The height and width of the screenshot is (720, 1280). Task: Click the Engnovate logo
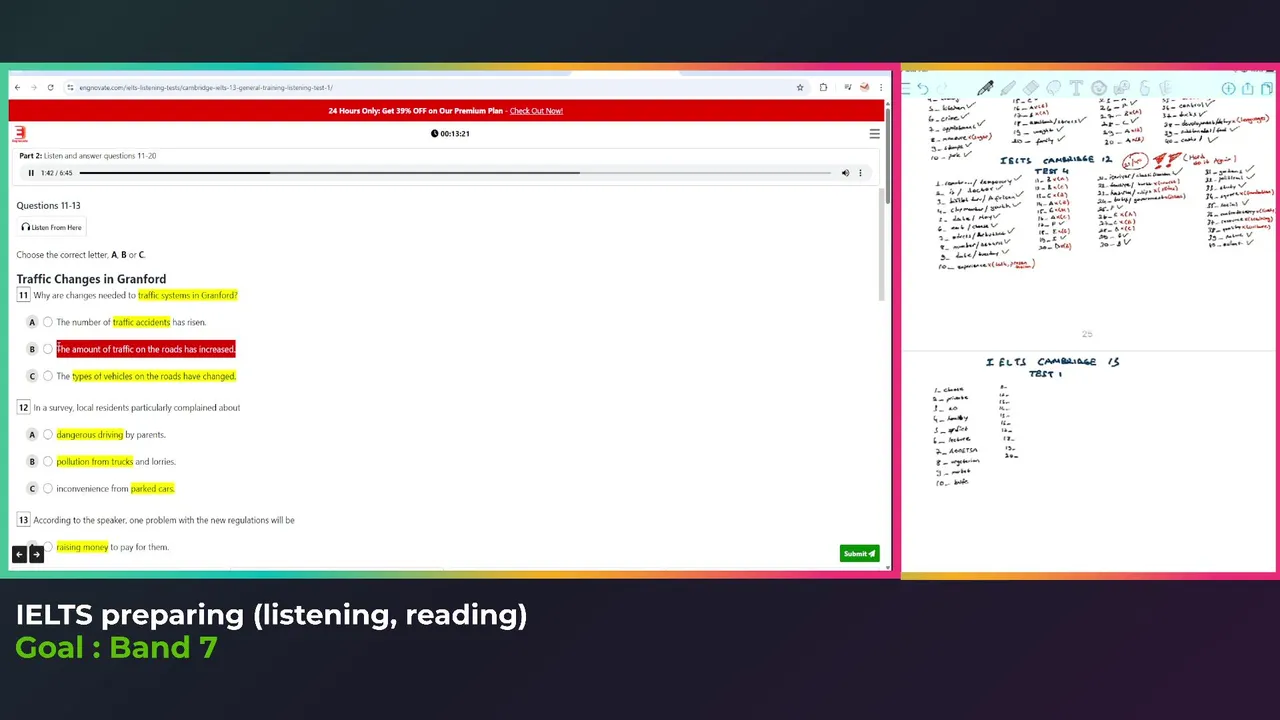pos(19,134)
